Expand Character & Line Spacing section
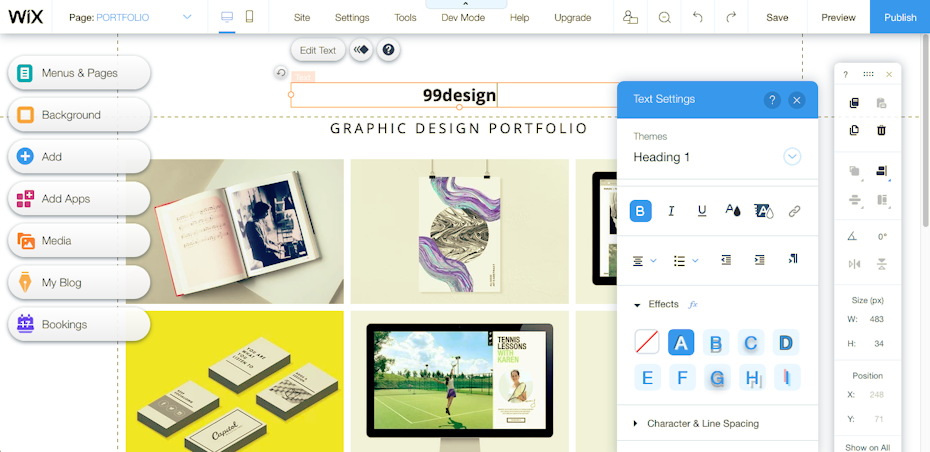 click(x=696, y=424)
